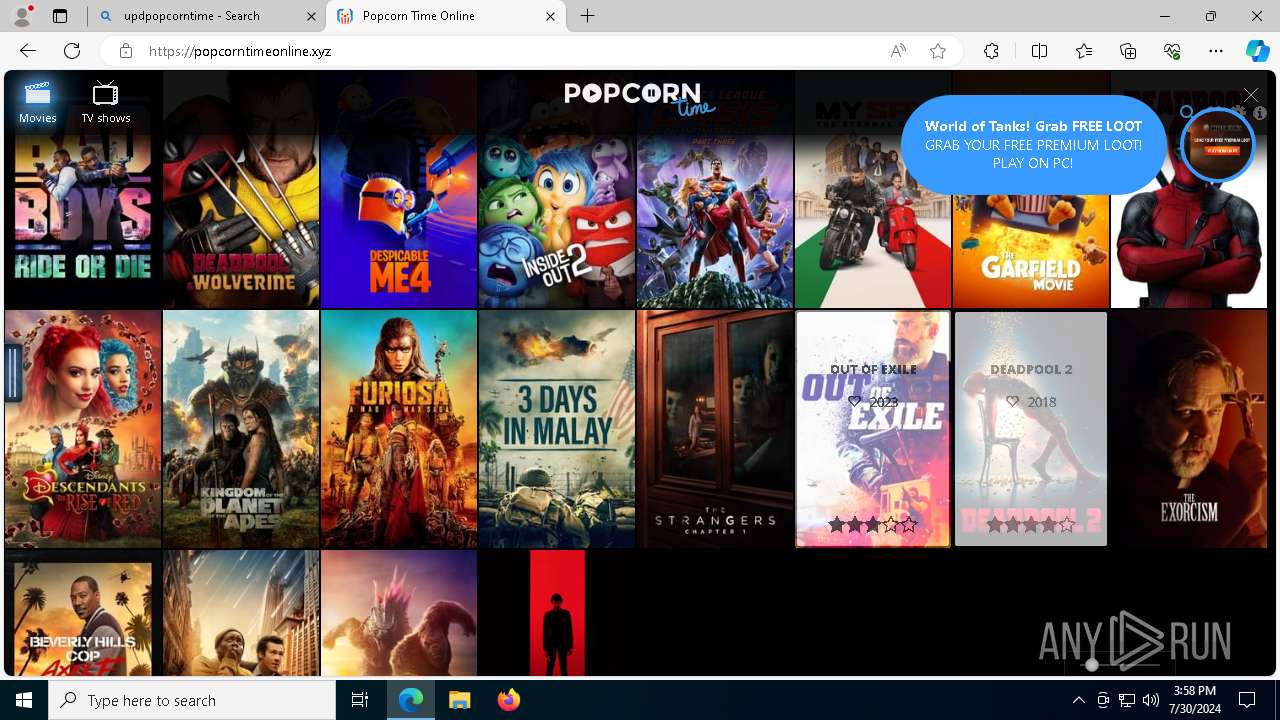The width and height of the screenshot is (1280, 720).
Task: Close the Popcorn Time Online tab
Action: pos(550,16)
